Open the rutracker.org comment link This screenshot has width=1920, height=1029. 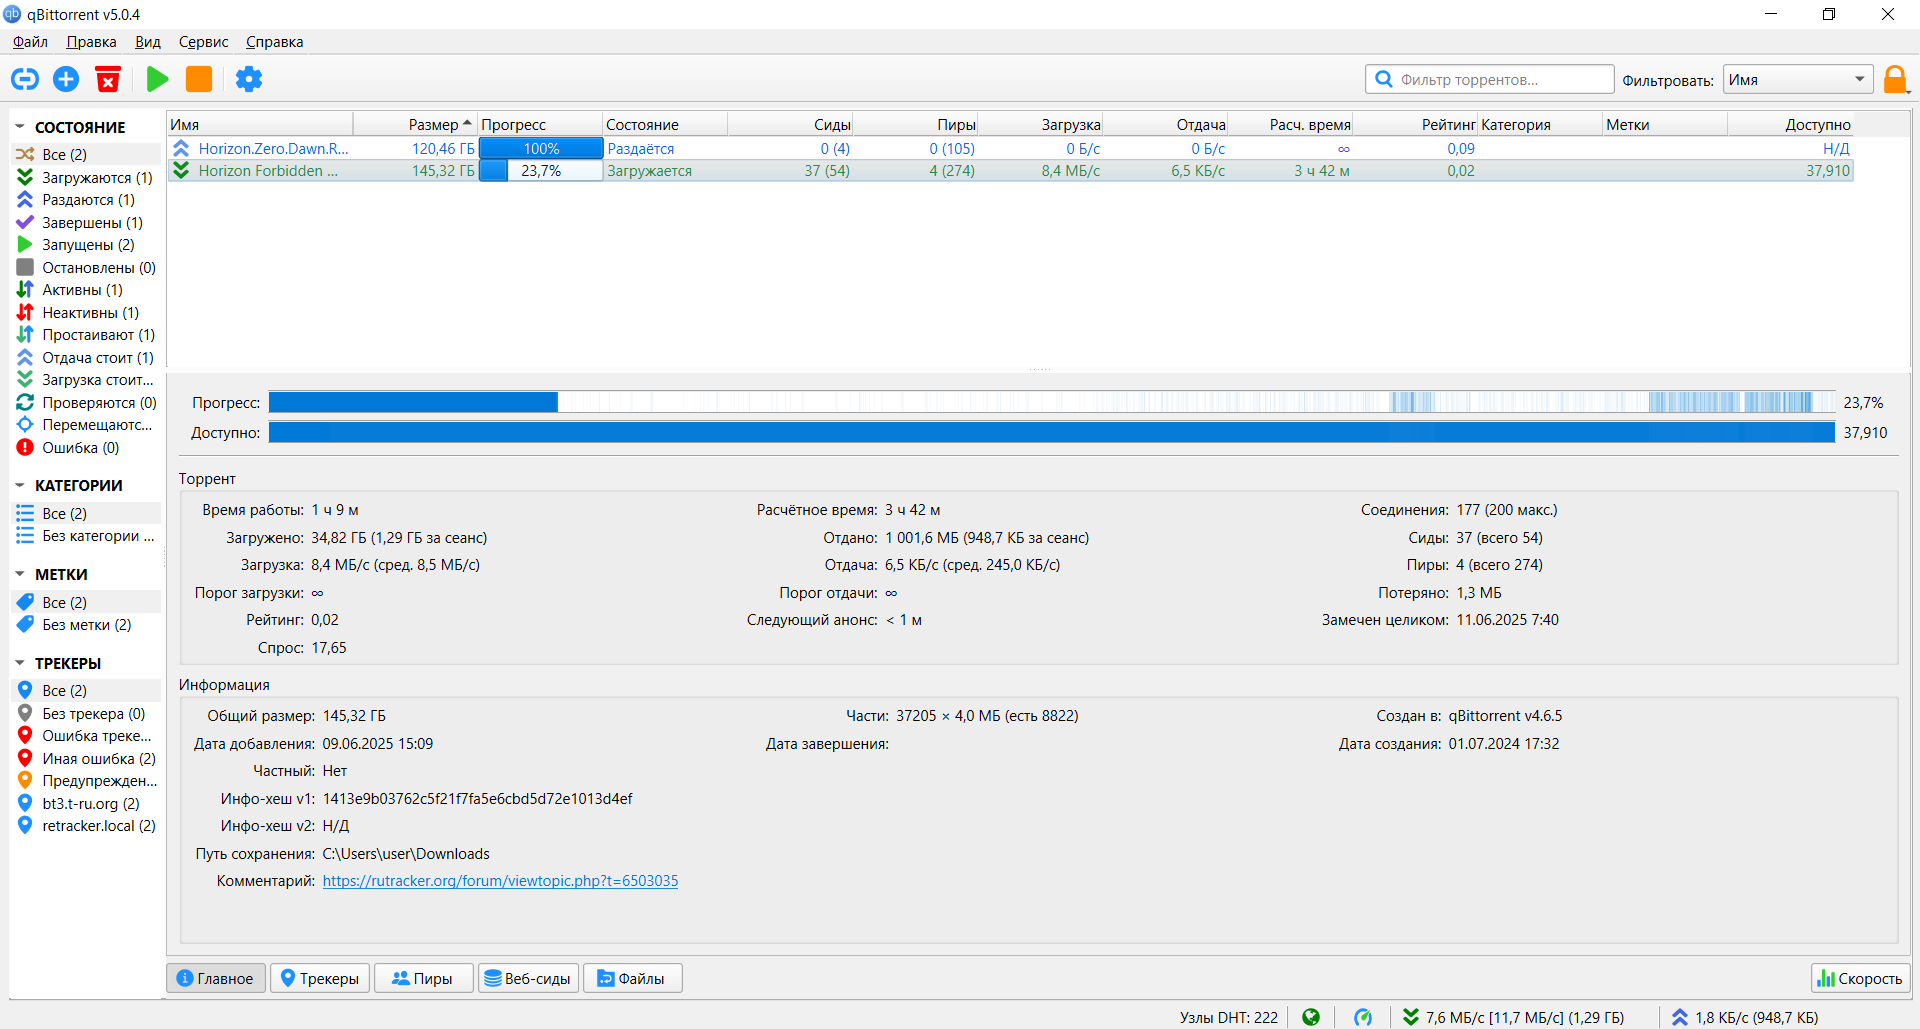[500, 881]
